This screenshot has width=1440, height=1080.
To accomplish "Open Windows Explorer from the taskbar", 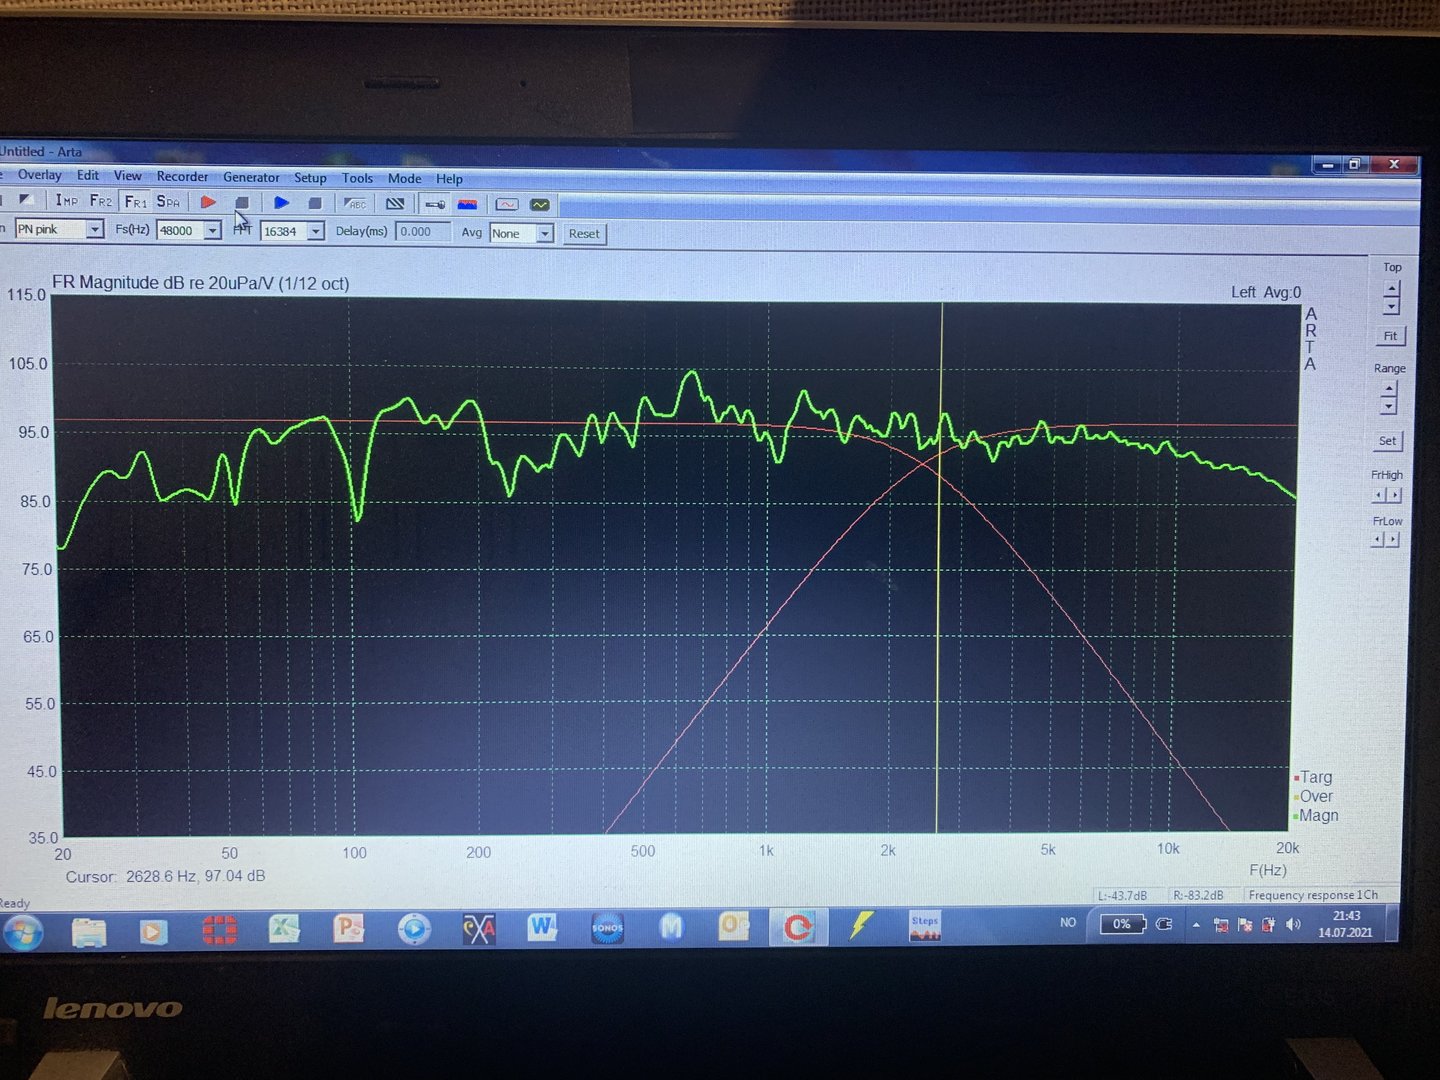I will tap(89, 931).
